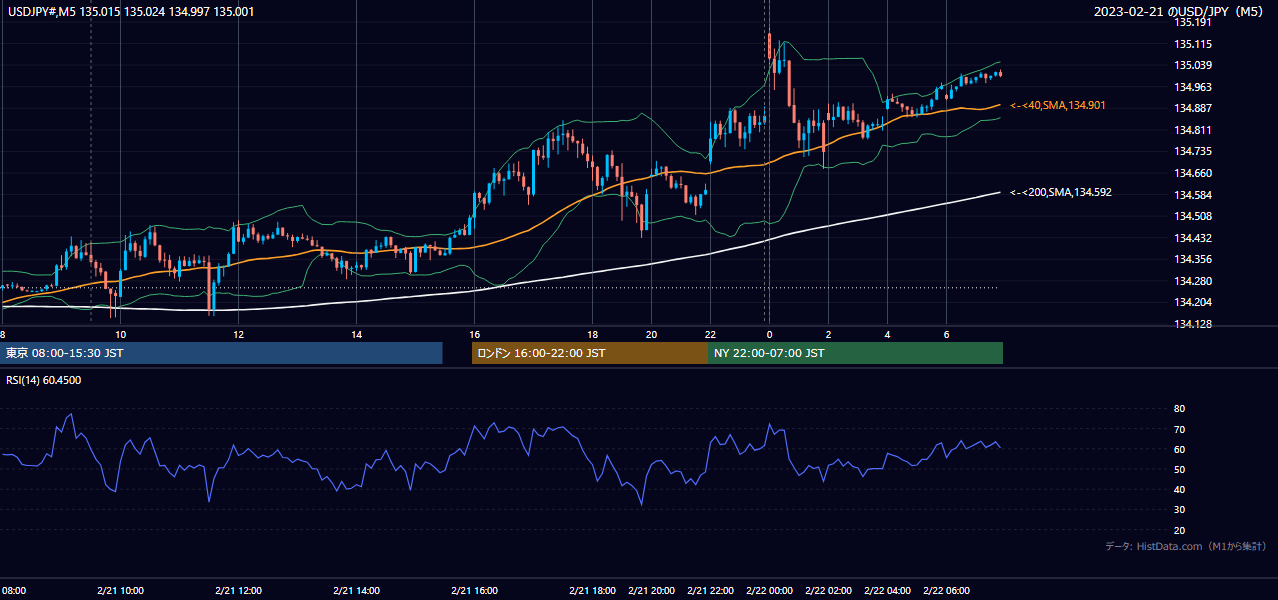
Task: Click price axis label 134.887
Action: tap(1193, 108)
